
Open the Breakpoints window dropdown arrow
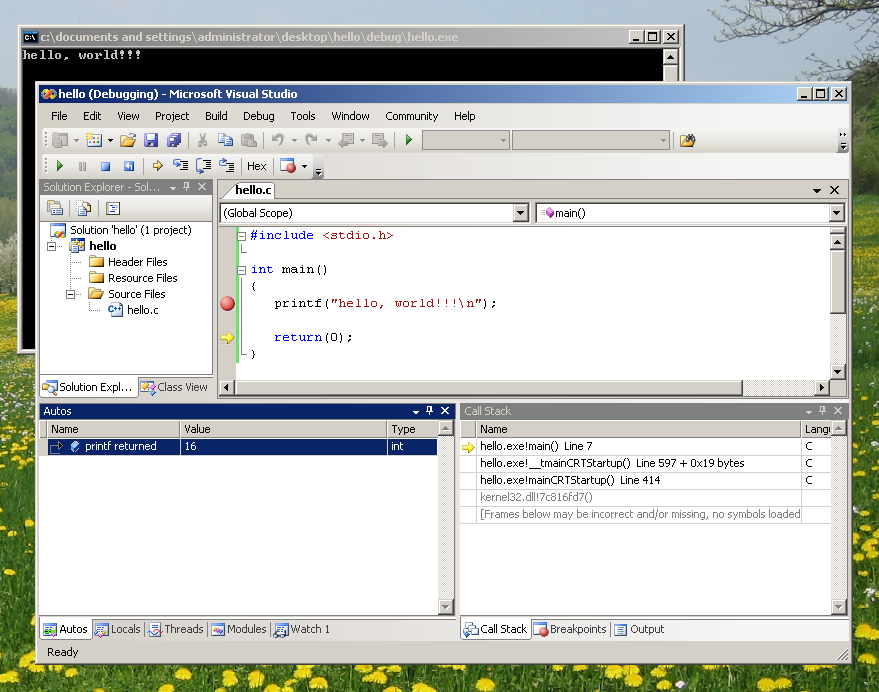click(304, 167)
